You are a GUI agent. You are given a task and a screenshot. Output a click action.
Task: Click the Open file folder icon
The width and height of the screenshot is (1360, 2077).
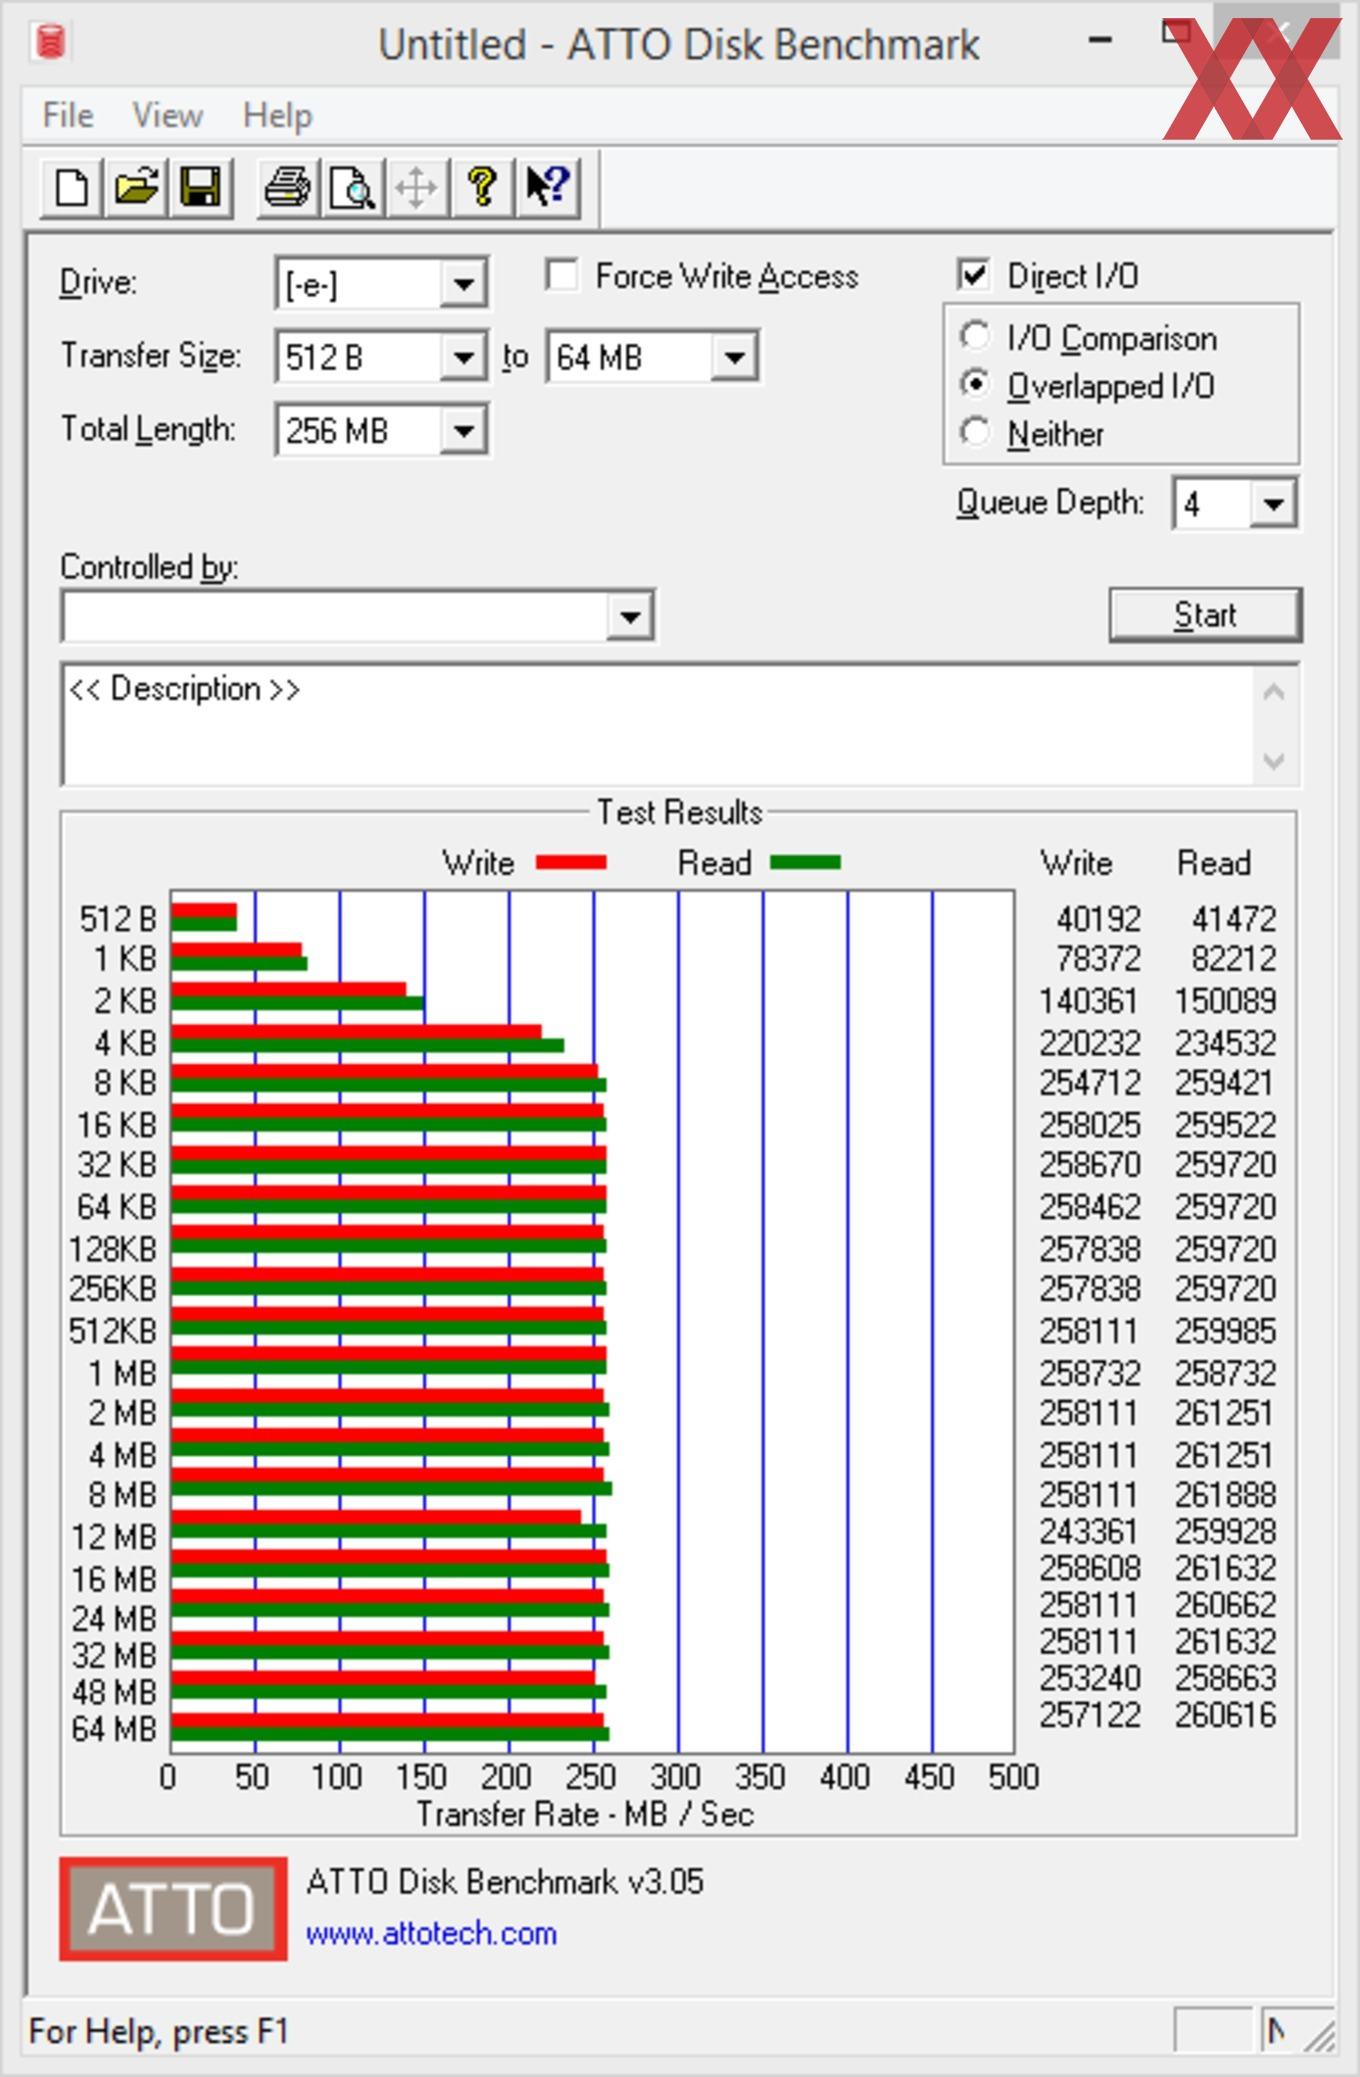coord(136,187)
